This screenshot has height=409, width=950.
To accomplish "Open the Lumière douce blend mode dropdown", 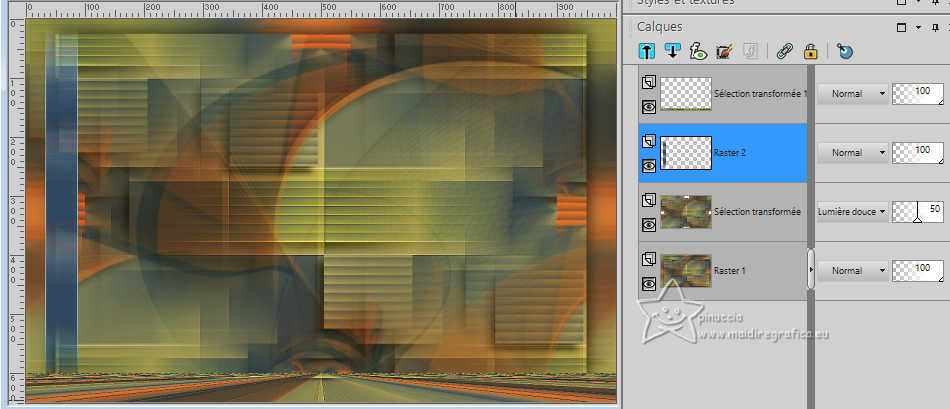I will click(852, 211).
